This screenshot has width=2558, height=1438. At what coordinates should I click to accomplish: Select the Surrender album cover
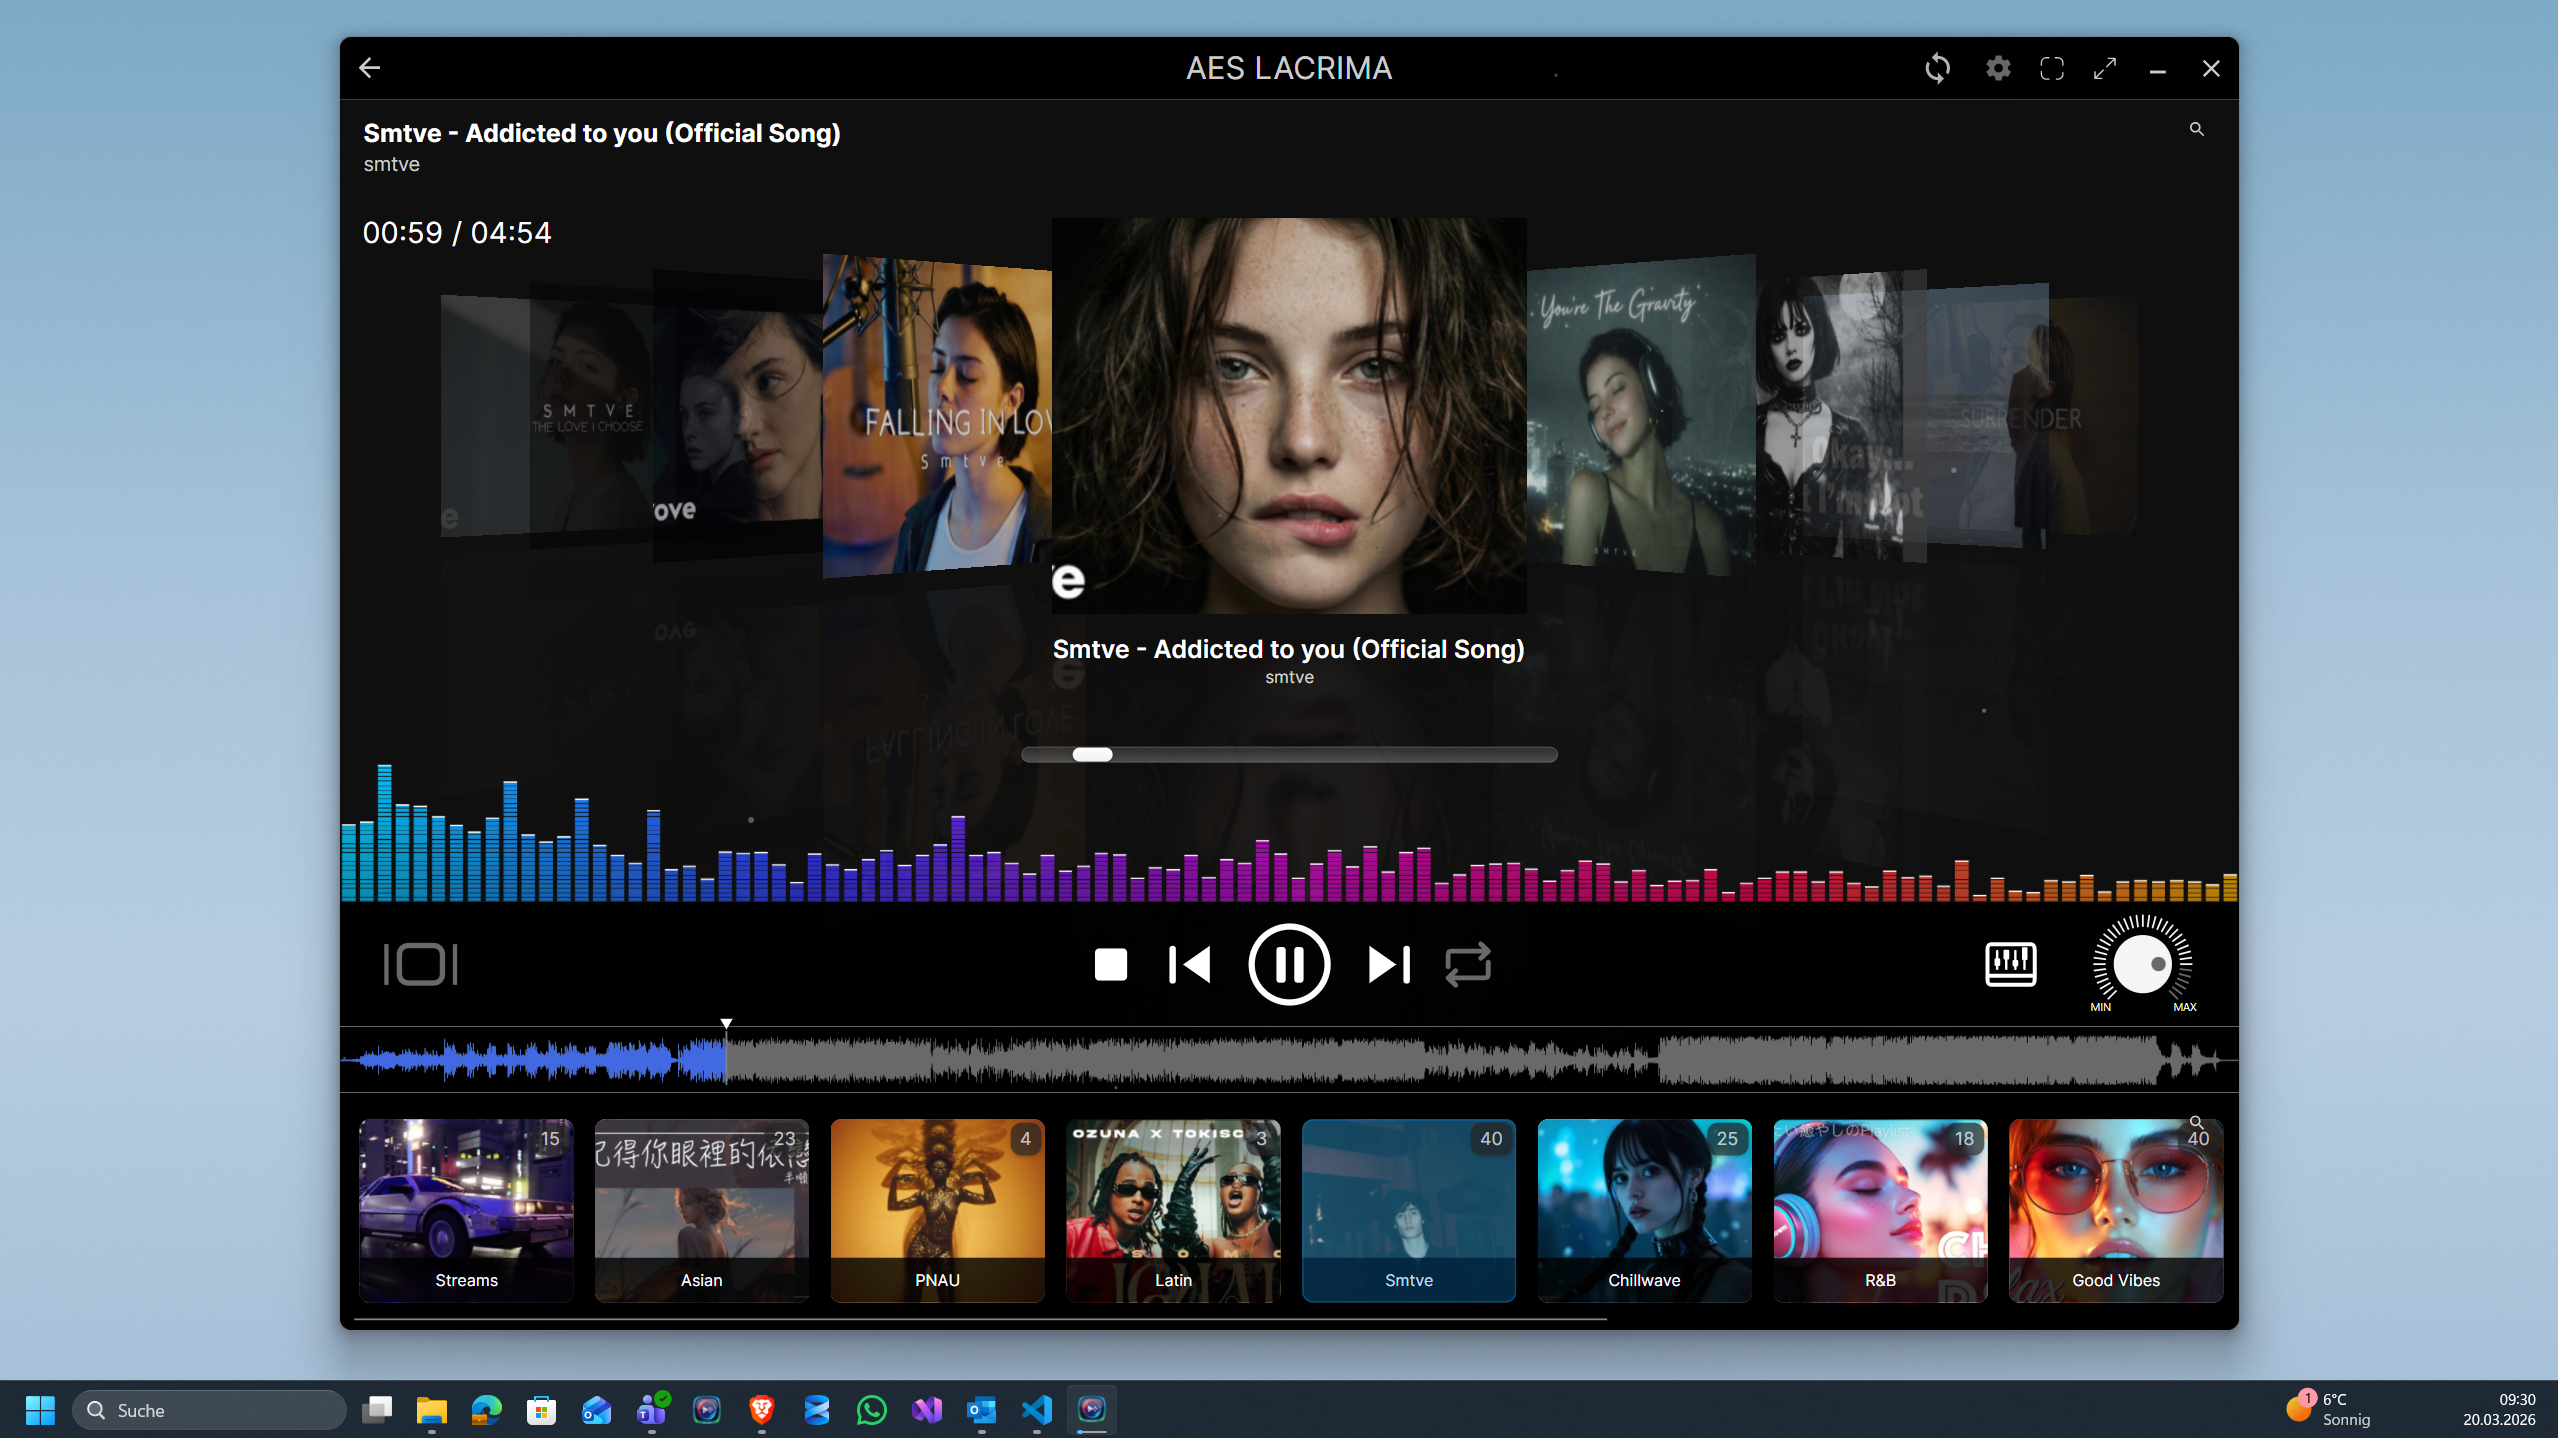pos(1988,415)
